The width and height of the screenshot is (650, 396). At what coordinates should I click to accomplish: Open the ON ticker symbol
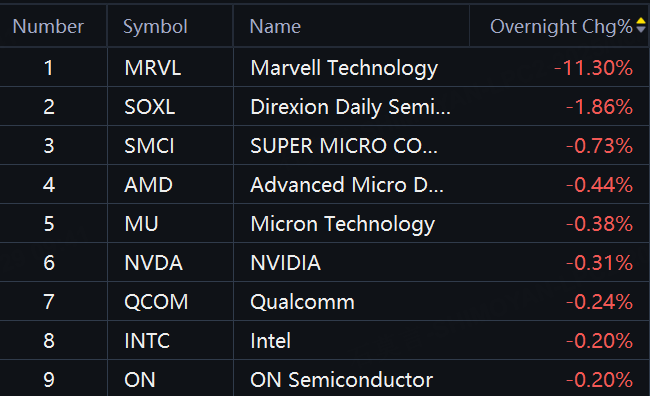tap(140, 379)
